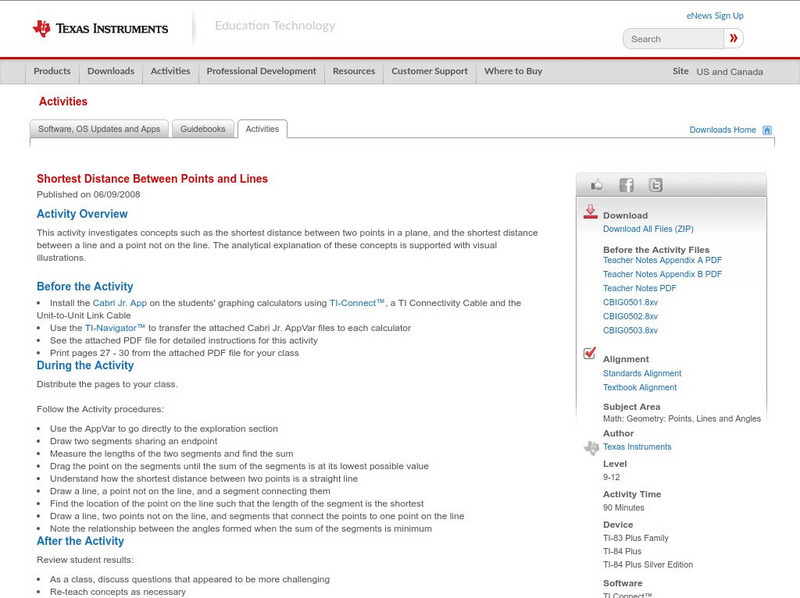The image size is (800, 598).
Task: Click title Shortest Distance Between Points and Lines
Action: 152,179
